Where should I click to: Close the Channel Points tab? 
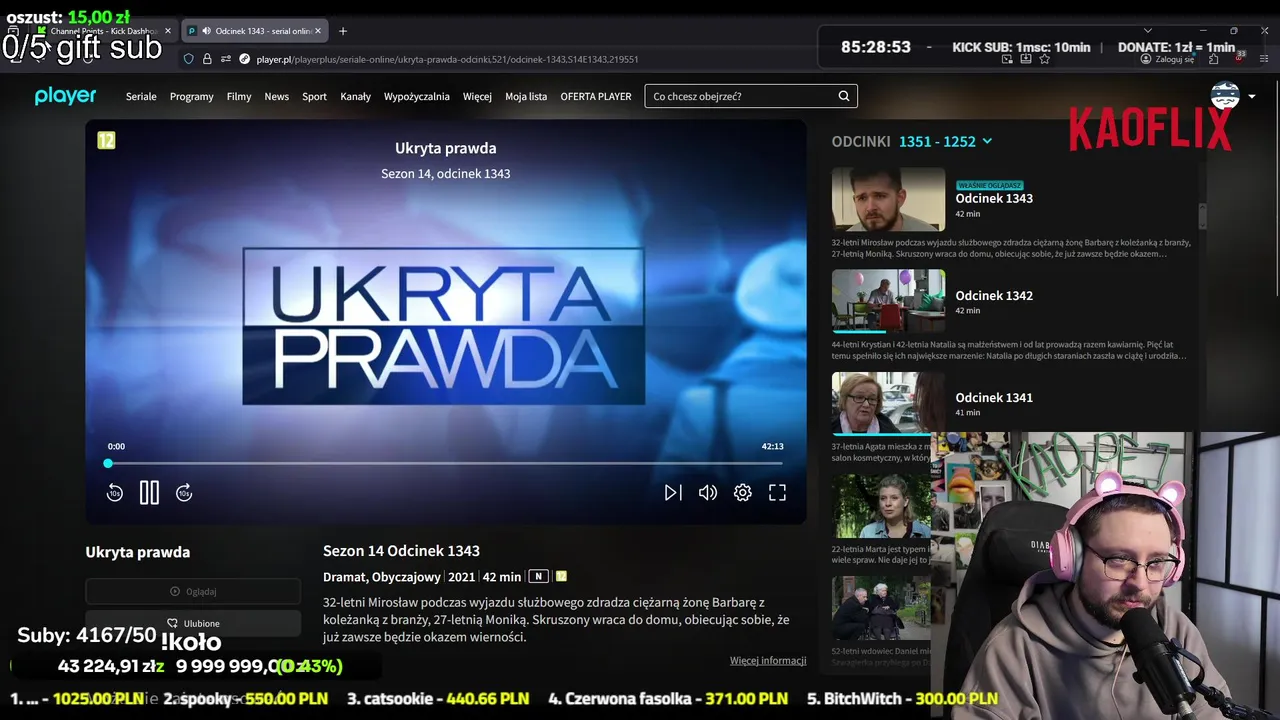click(168, 31)
